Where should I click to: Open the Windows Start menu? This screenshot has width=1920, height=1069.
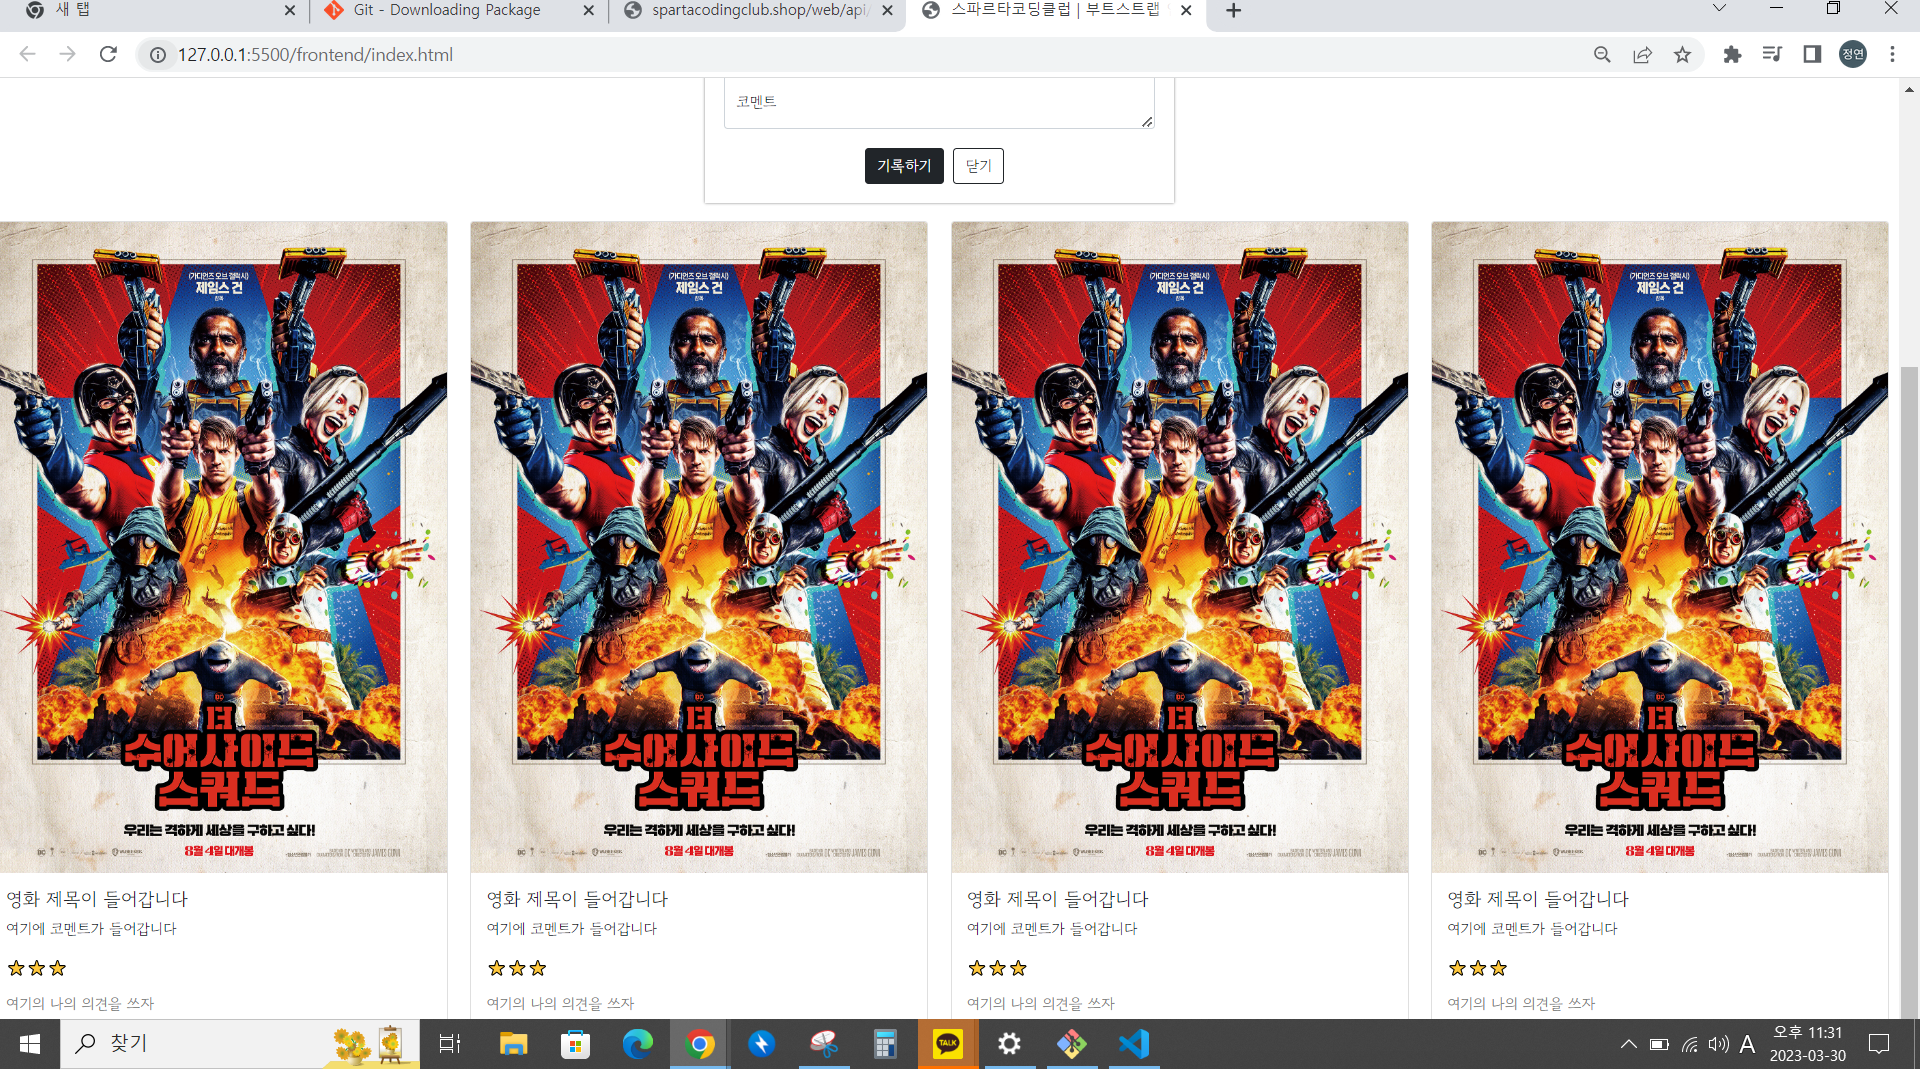30,1044
